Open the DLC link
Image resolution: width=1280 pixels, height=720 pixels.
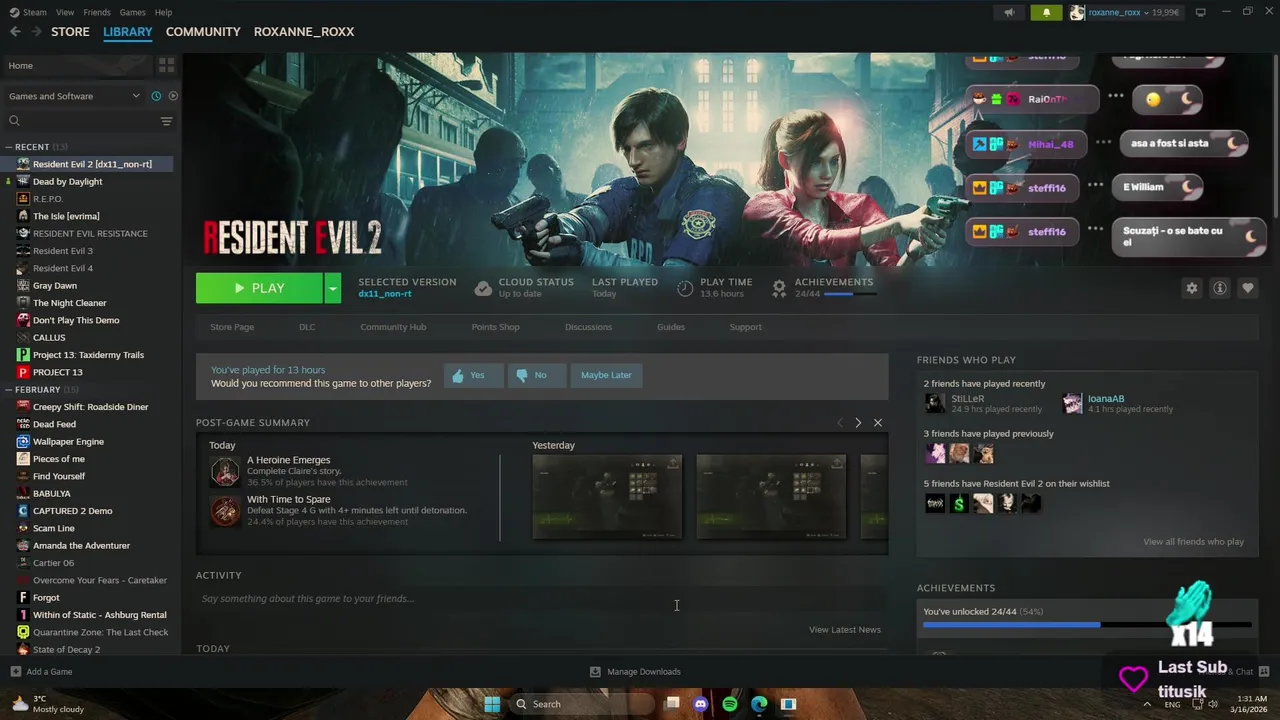coord(307,327)
